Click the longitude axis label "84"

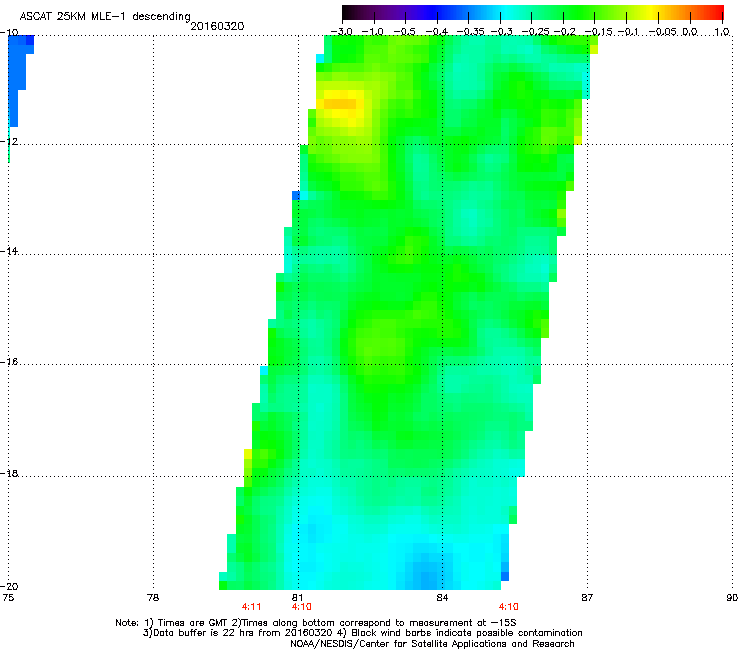442,598
